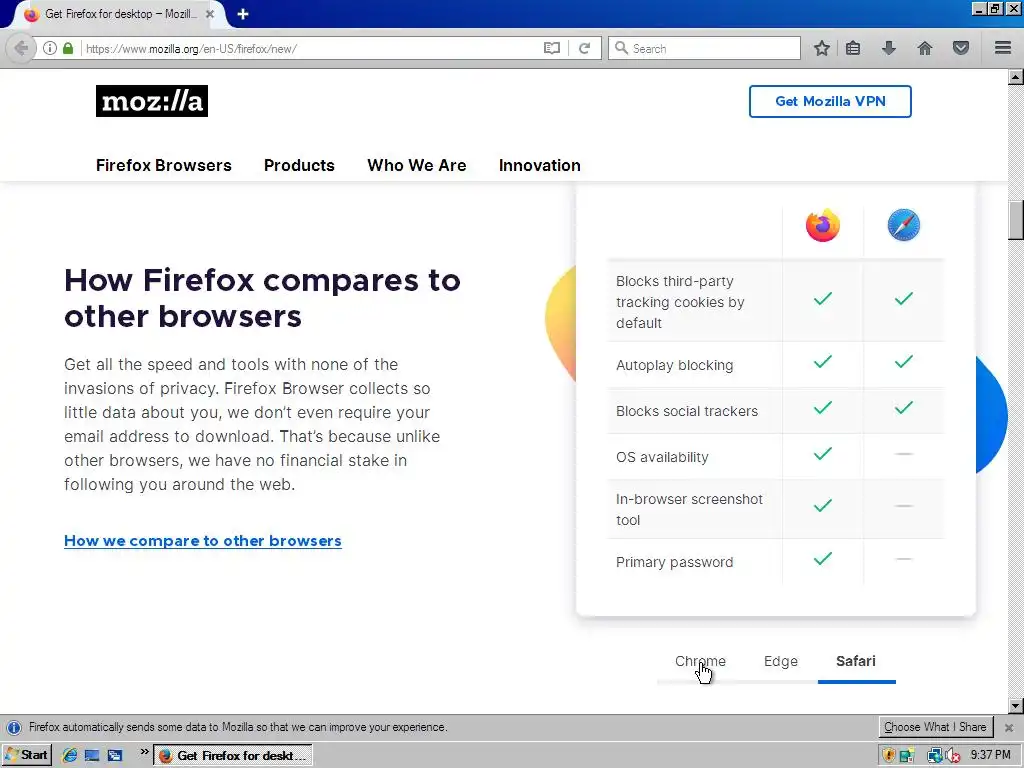The width and height of the screenshot is (1024, 768).
Task: Open How we compare to other browsers link
Action: click(x=202, y=541)
